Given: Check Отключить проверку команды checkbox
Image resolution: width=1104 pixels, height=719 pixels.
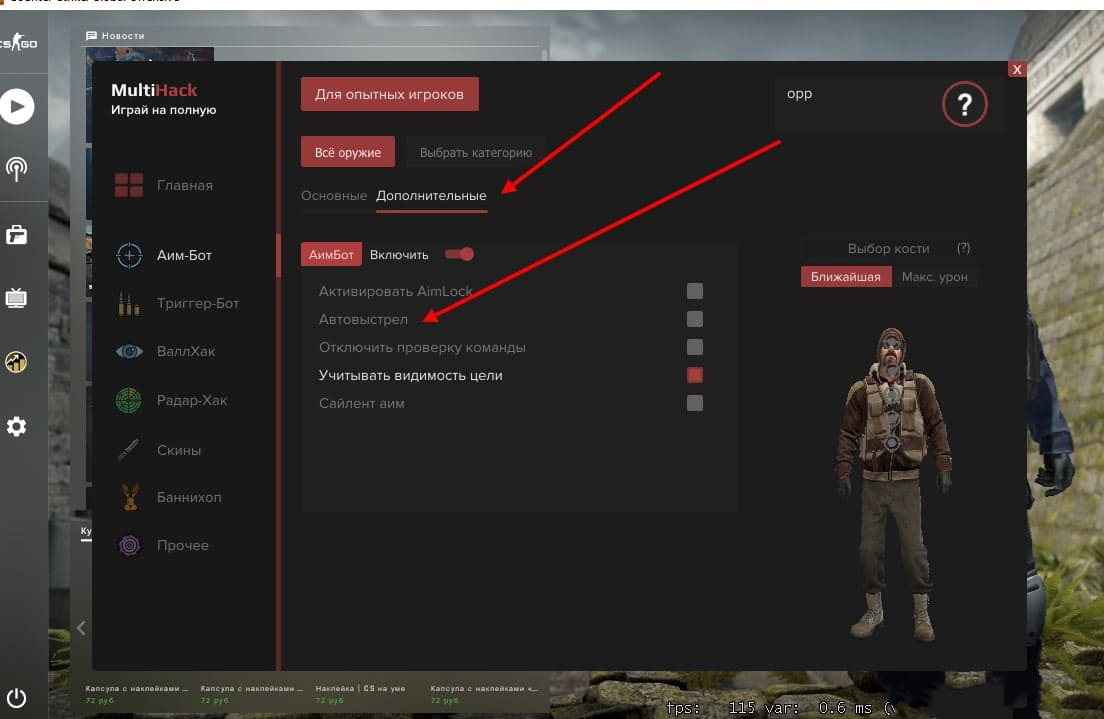Looking at the screenshot, I should (x=694, y=347).
